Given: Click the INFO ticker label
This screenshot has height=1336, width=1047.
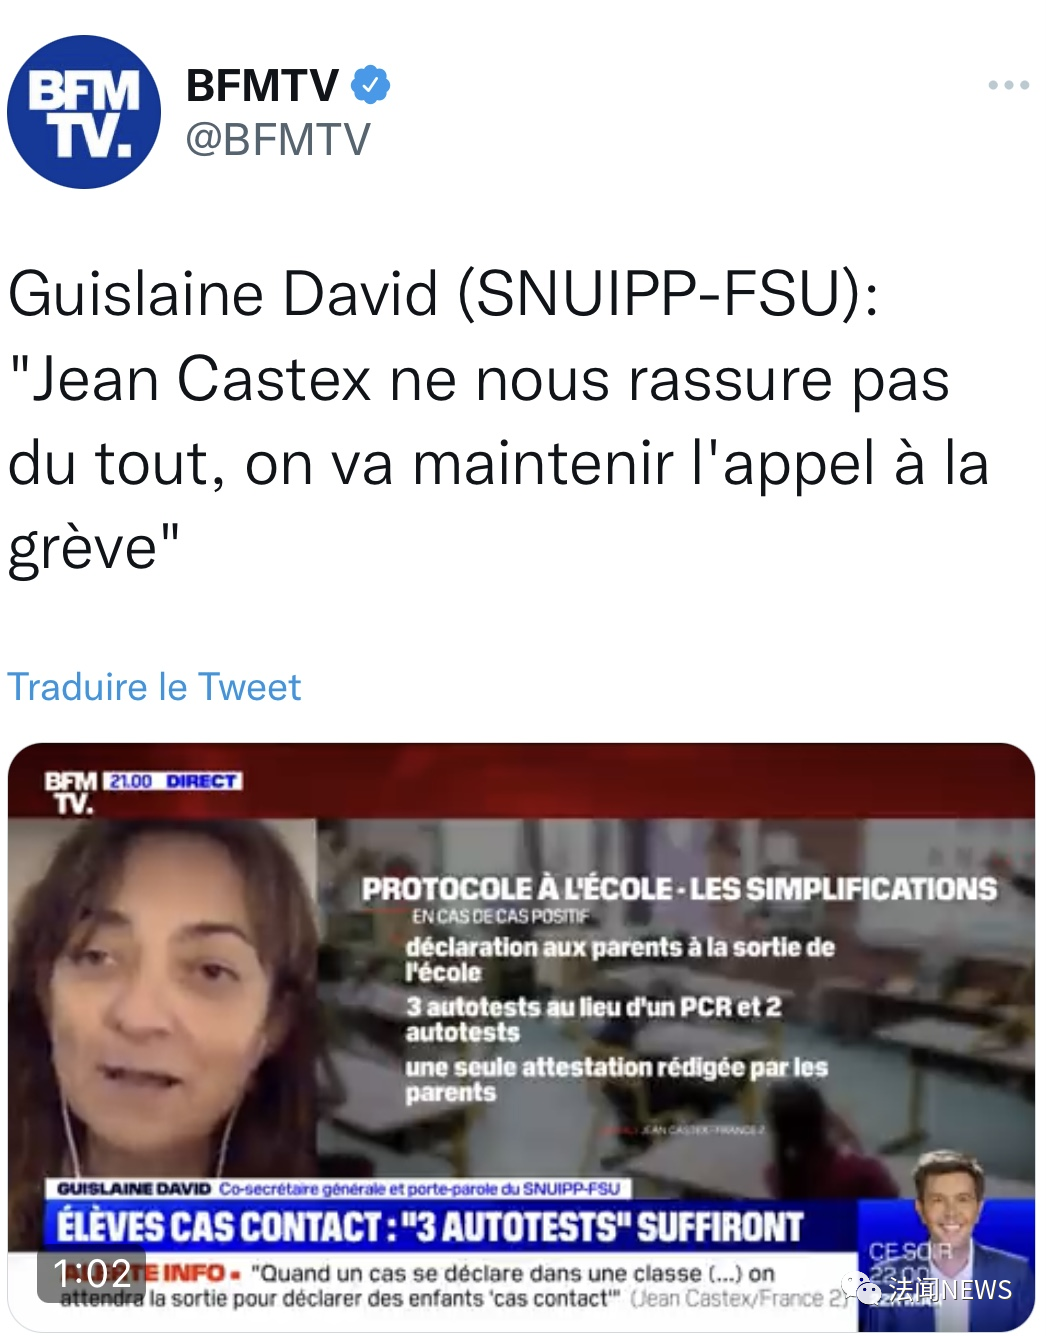Looking at the screenshot, I should coord(195,1273).
